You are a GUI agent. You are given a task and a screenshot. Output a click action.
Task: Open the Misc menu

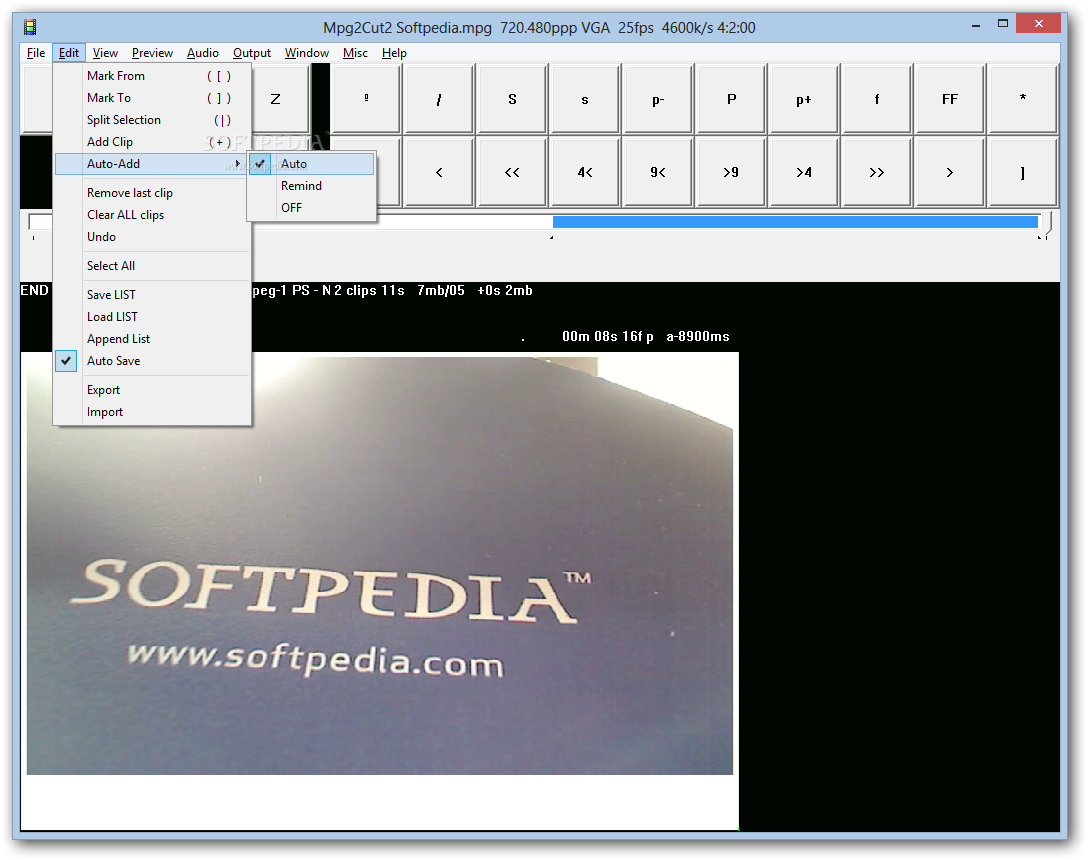(355, 53)
